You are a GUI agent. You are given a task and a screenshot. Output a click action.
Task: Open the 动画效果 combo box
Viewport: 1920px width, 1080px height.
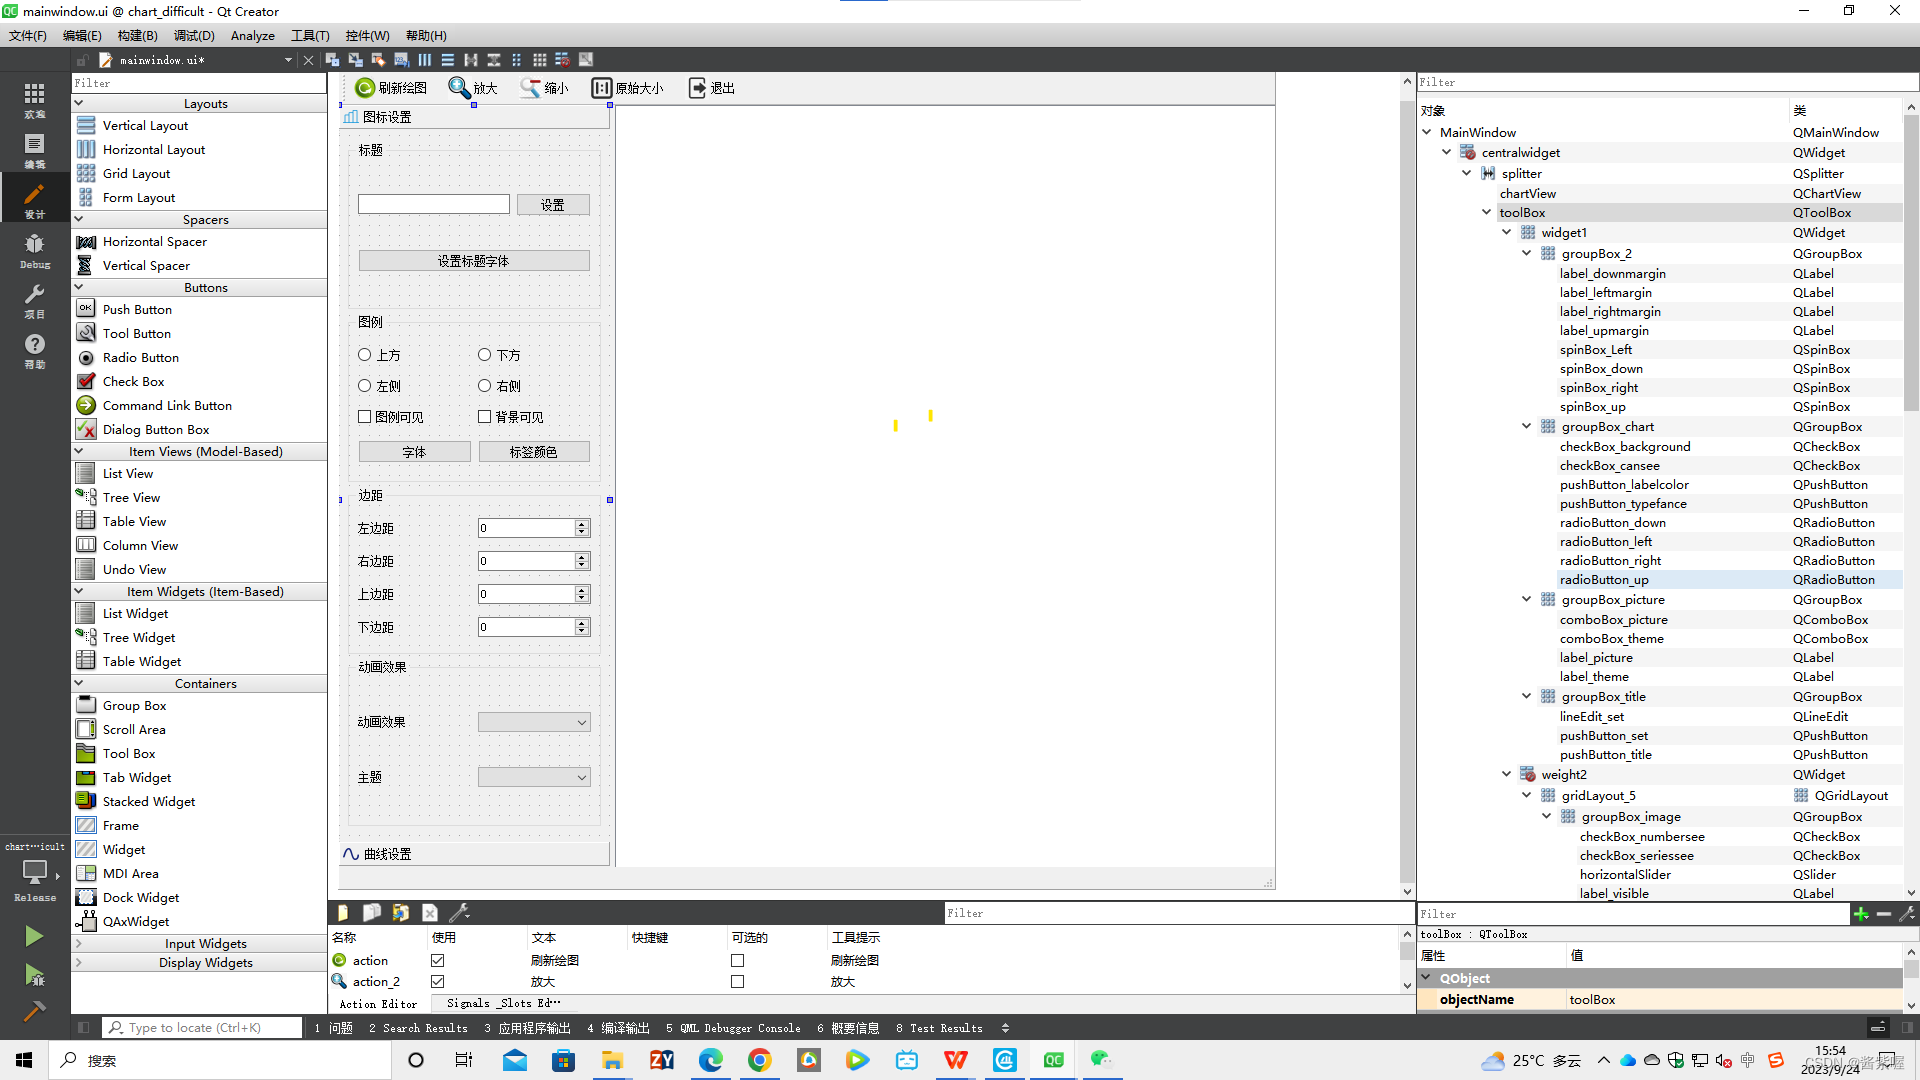[x=534, y=722]
